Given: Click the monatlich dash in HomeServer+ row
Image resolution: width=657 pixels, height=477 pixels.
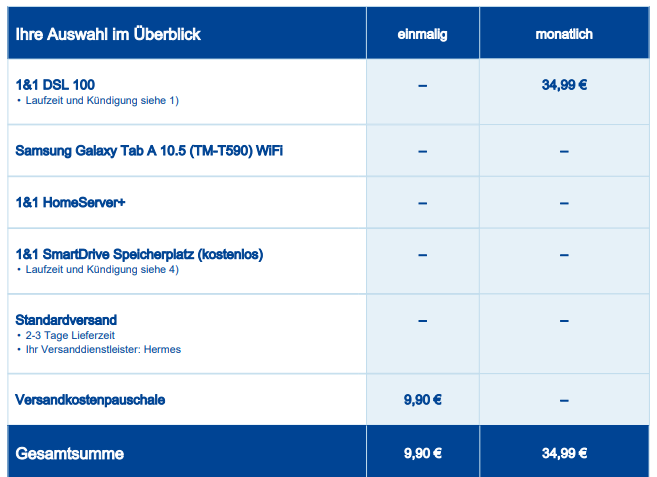Looking at the screenshot, I should 564,203.
